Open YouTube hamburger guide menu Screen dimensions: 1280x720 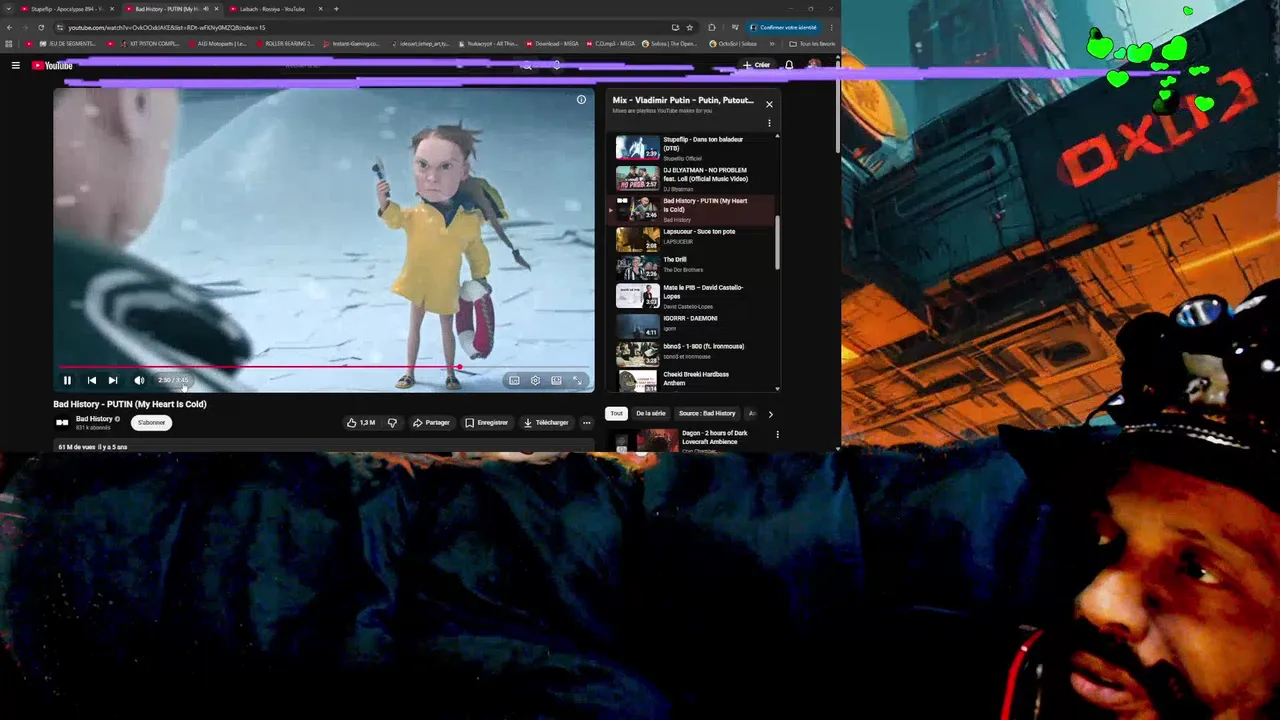point(15,65)
